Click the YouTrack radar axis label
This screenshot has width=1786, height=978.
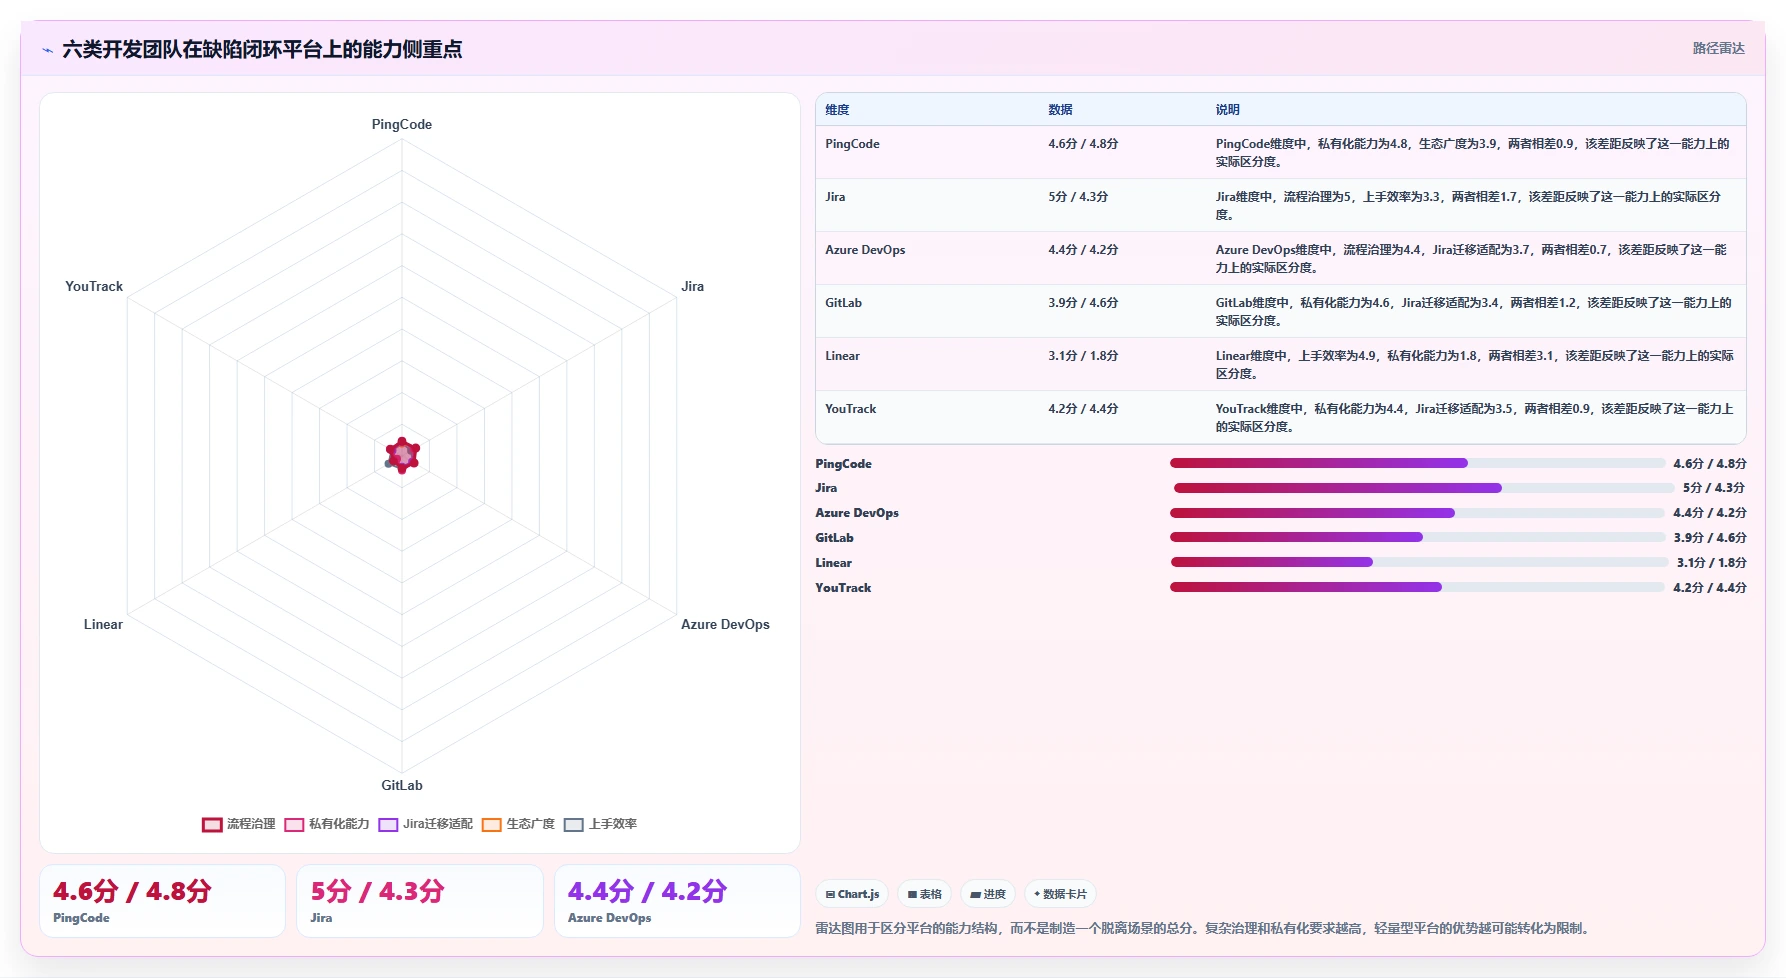coord(94,286)
